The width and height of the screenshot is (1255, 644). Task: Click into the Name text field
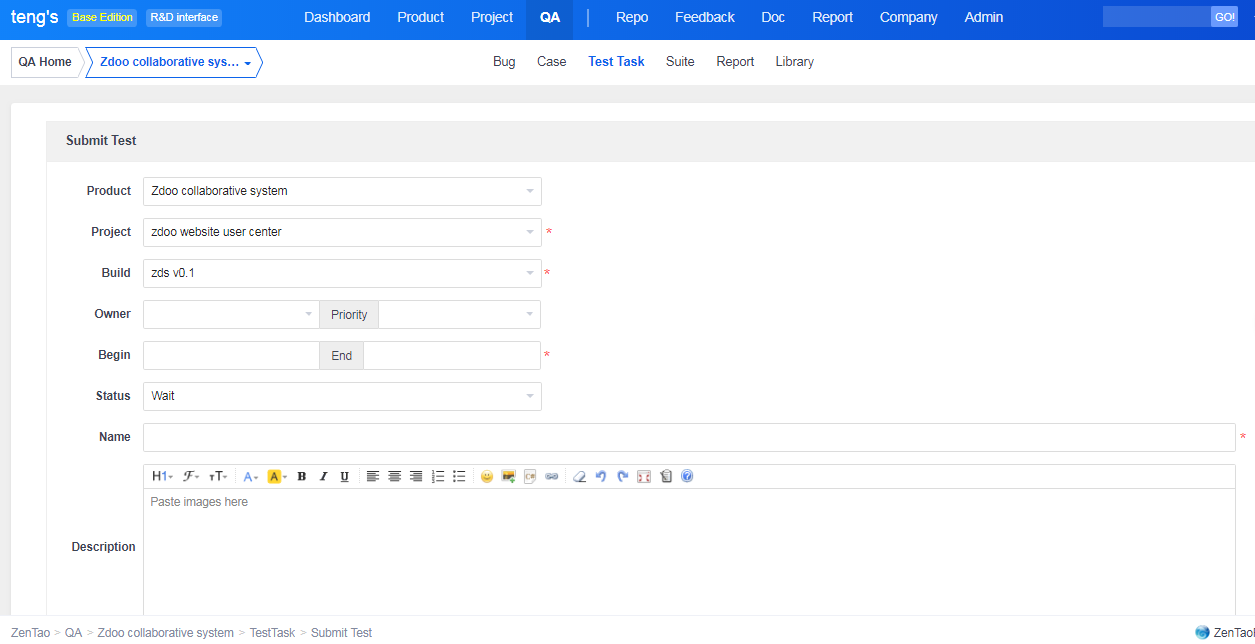point(688,438)
